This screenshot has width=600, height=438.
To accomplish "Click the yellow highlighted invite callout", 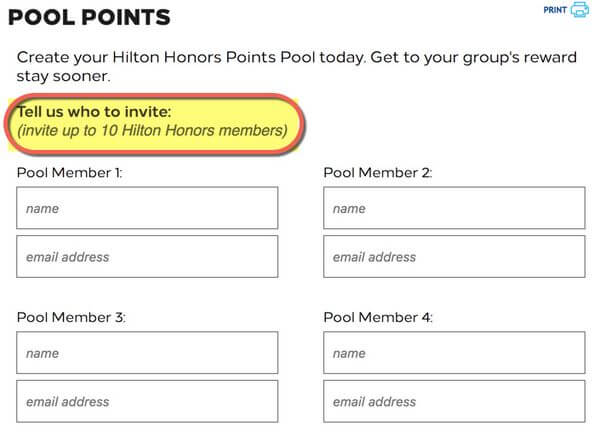I will 155,124.
